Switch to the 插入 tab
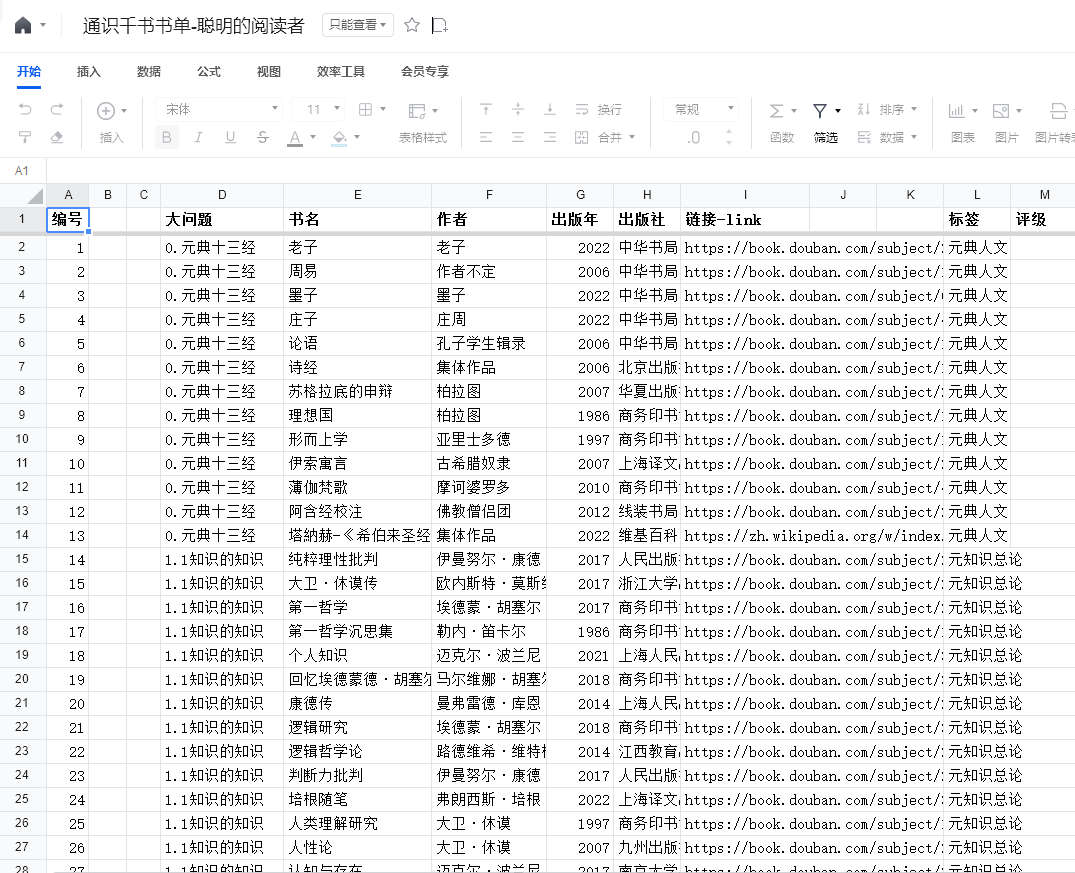This screenshot has width=1075, height=873. 89,71
